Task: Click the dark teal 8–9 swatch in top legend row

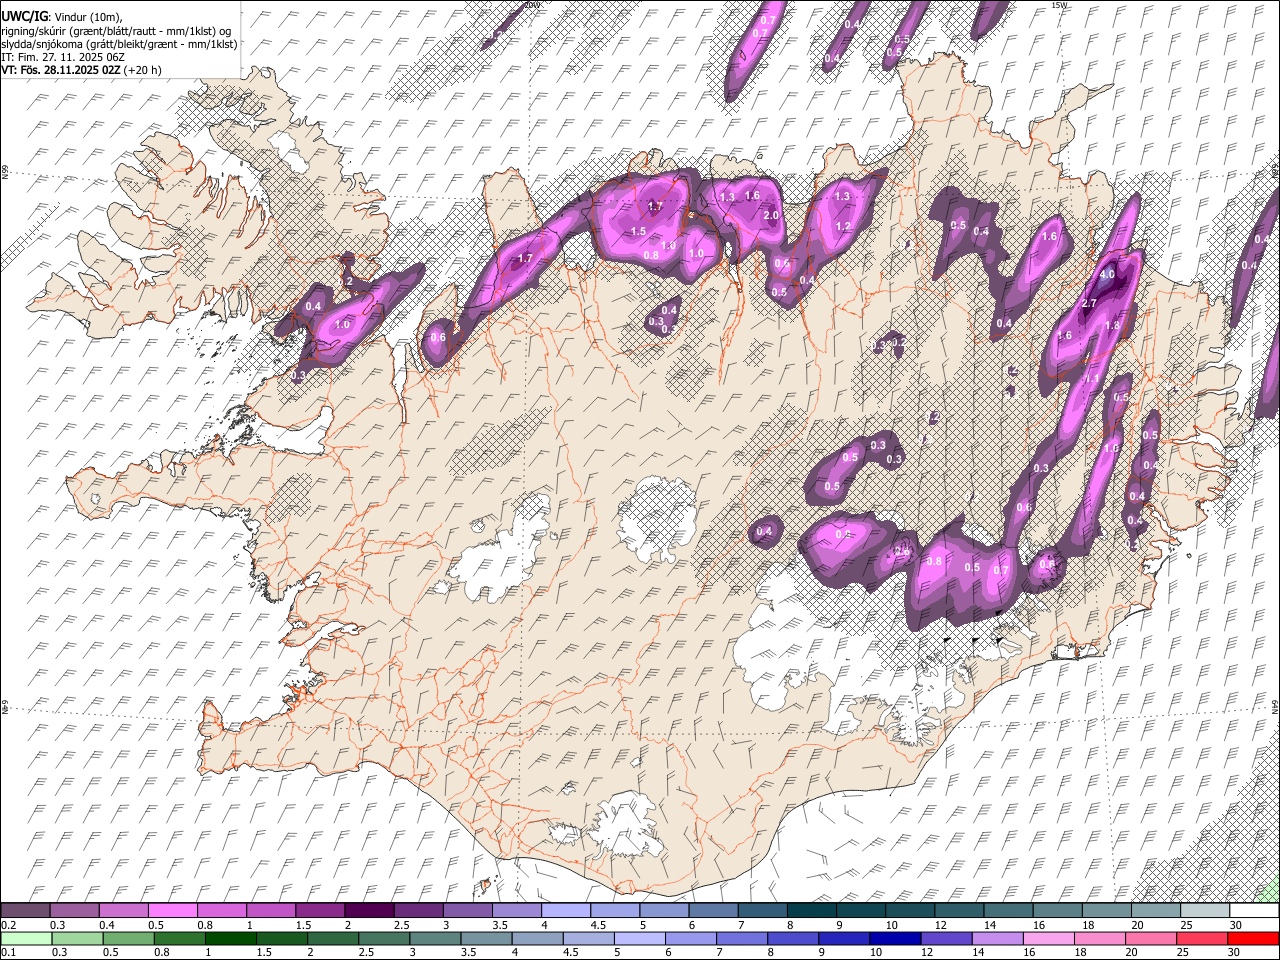Action: point(811,911)
